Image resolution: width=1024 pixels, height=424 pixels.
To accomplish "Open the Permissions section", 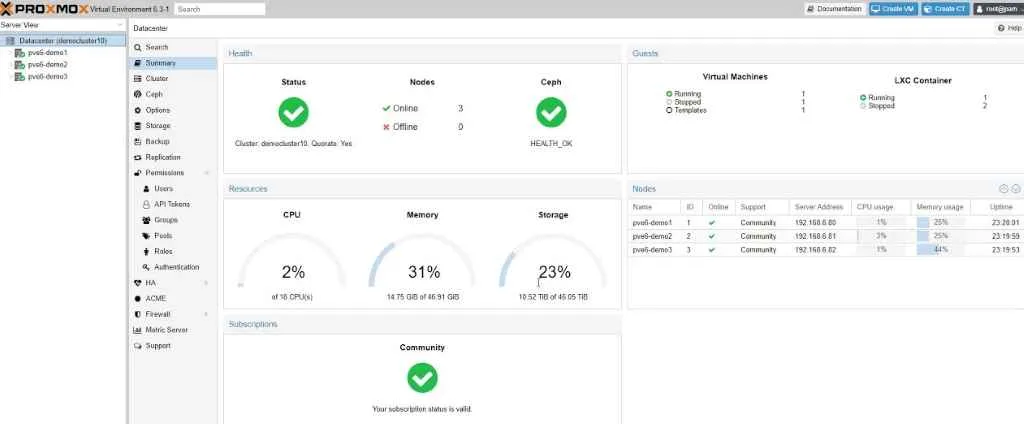I will (164, 173).
